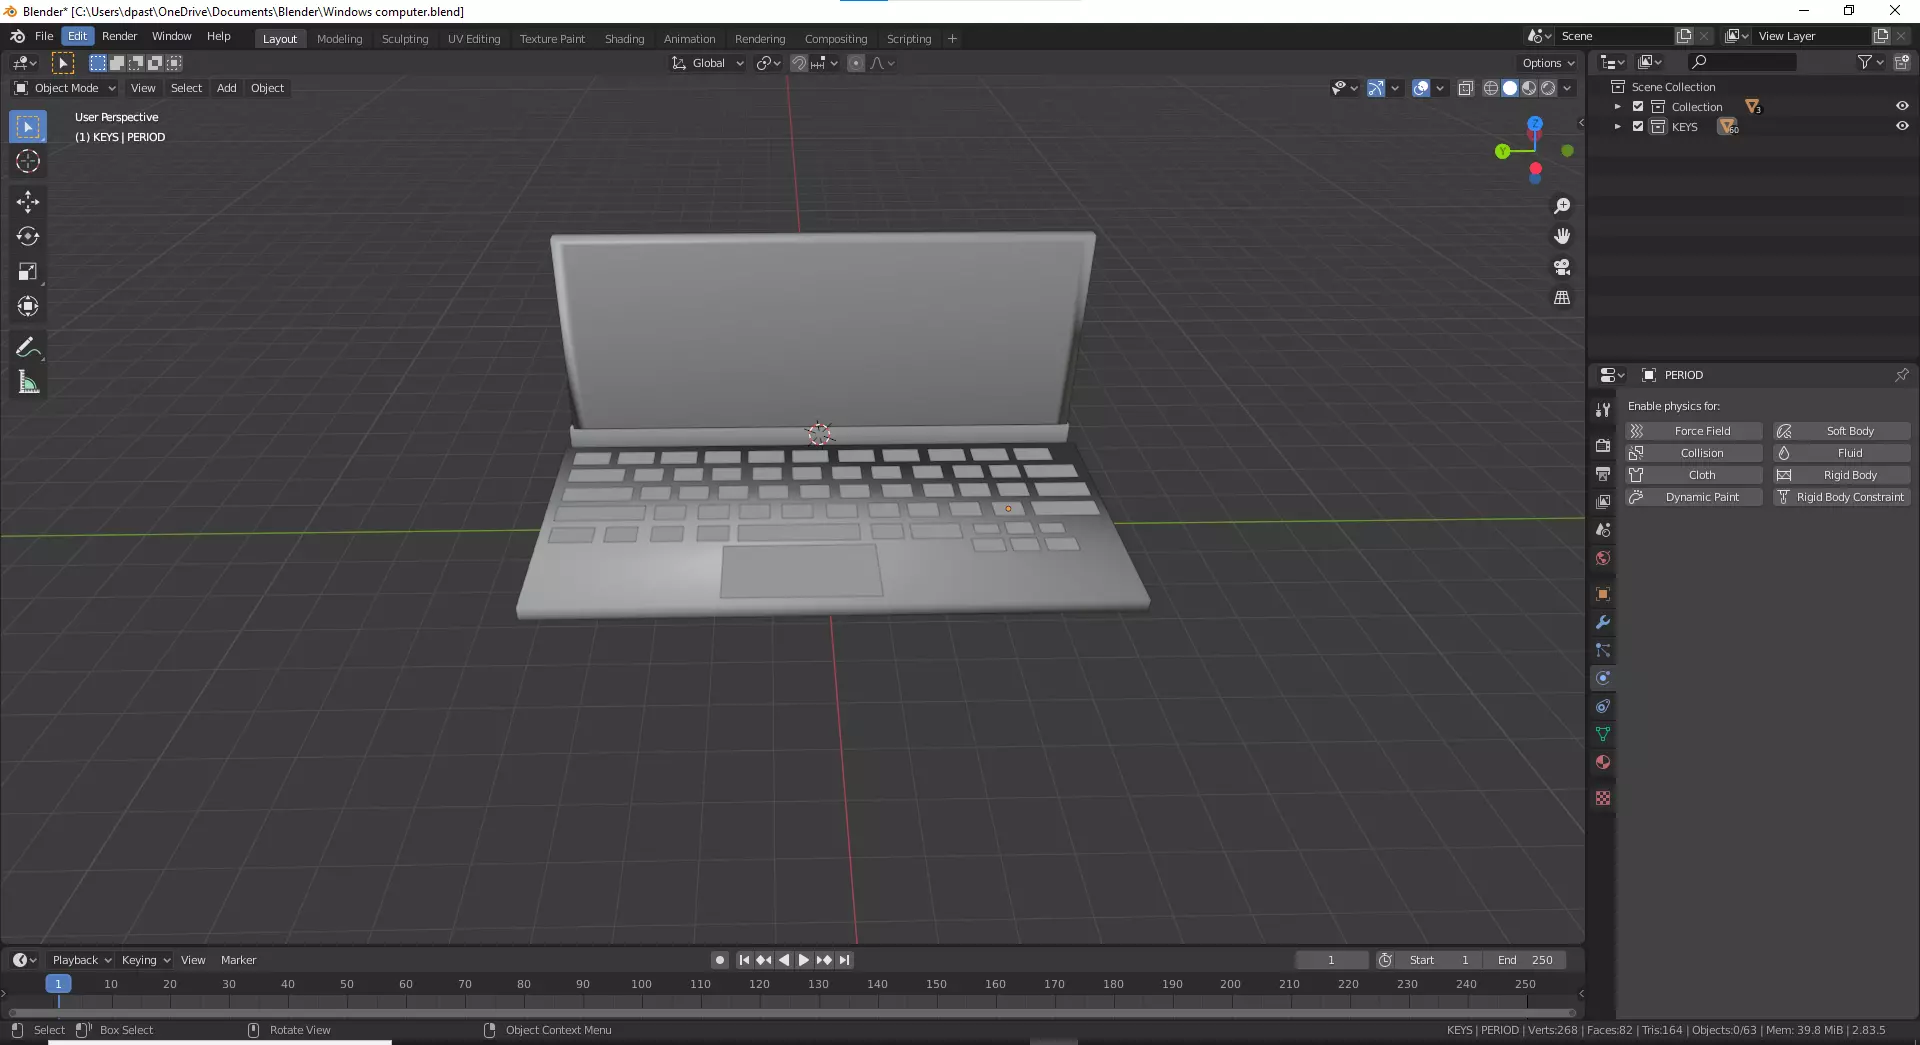Image resolution: width=1920 pixels, height=1045 pixels.
Task: Toggle X-ray view button
Action: (1465, 88)
